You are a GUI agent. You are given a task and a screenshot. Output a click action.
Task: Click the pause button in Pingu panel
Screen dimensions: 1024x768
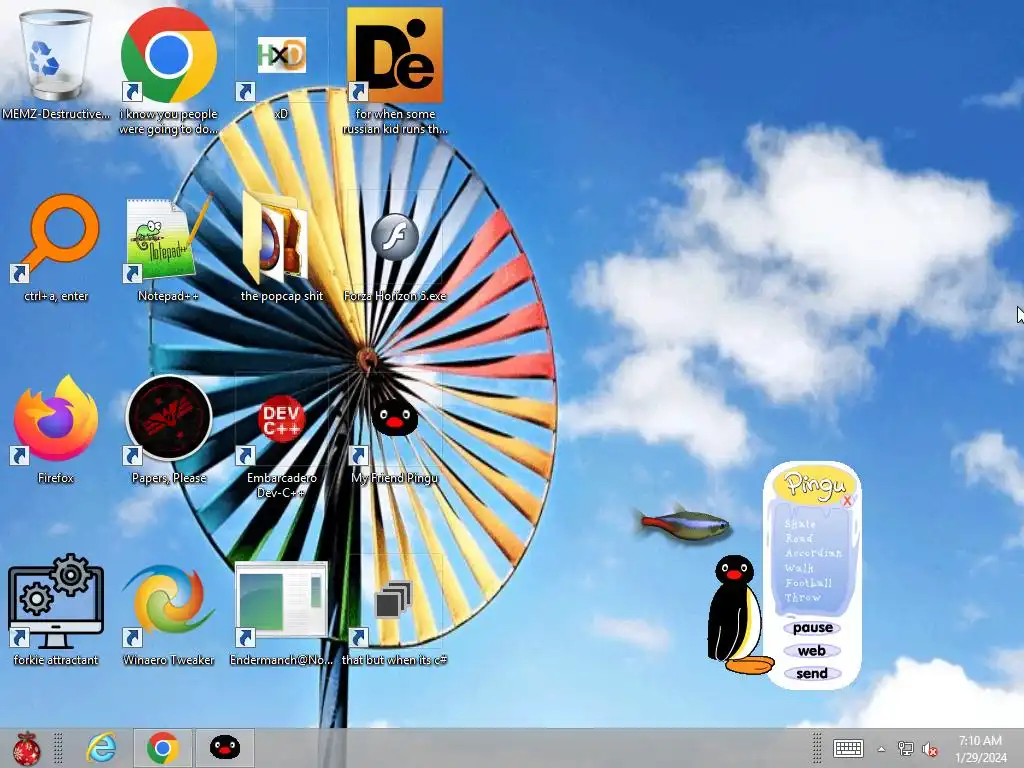click(812, 628)
